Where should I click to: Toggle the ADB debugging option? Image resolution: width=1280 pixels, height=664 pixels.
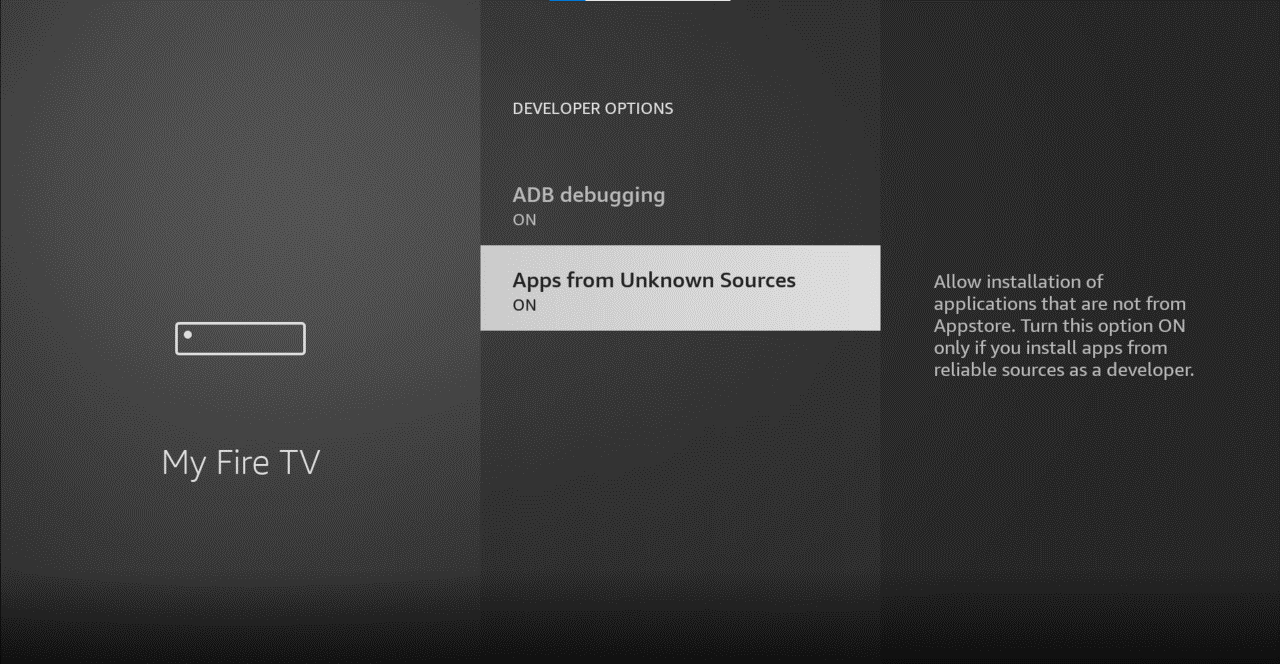[680, 204]
